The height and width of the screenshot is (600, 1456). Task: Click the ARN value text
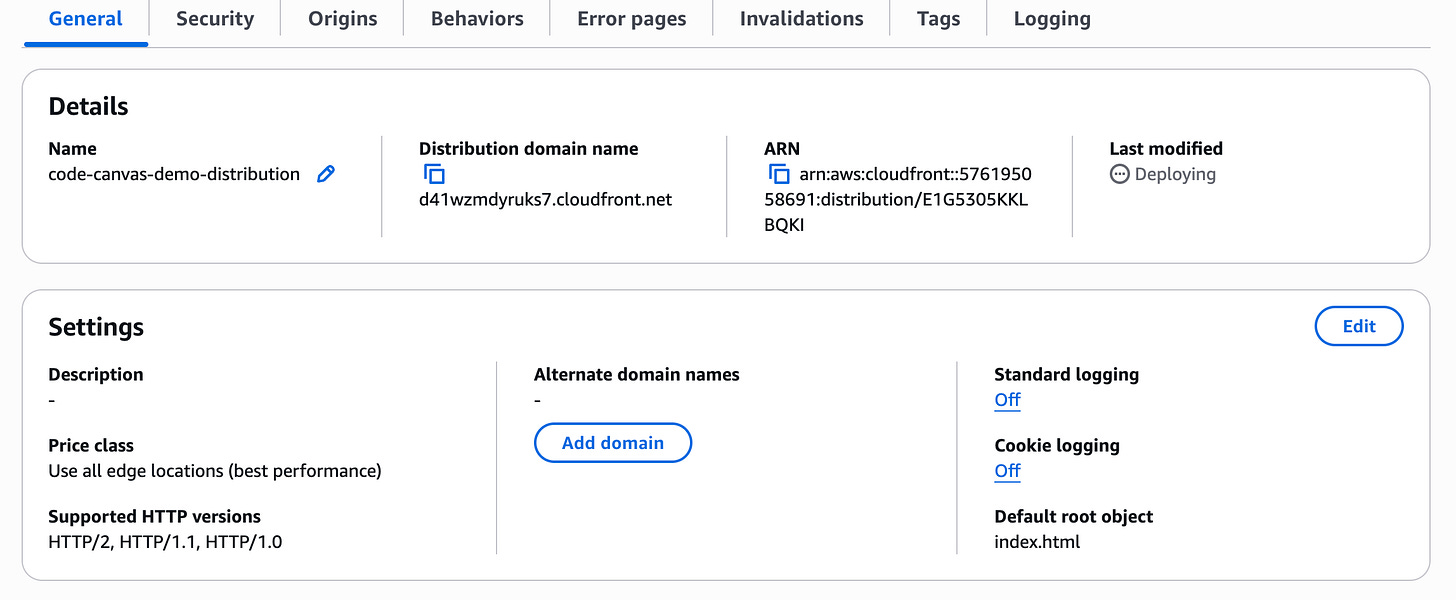click(898, 200)
